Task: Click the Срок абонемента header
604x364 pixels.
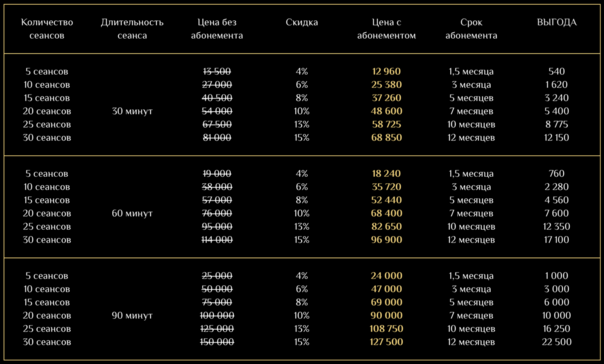Action: (x=471, y=29)
